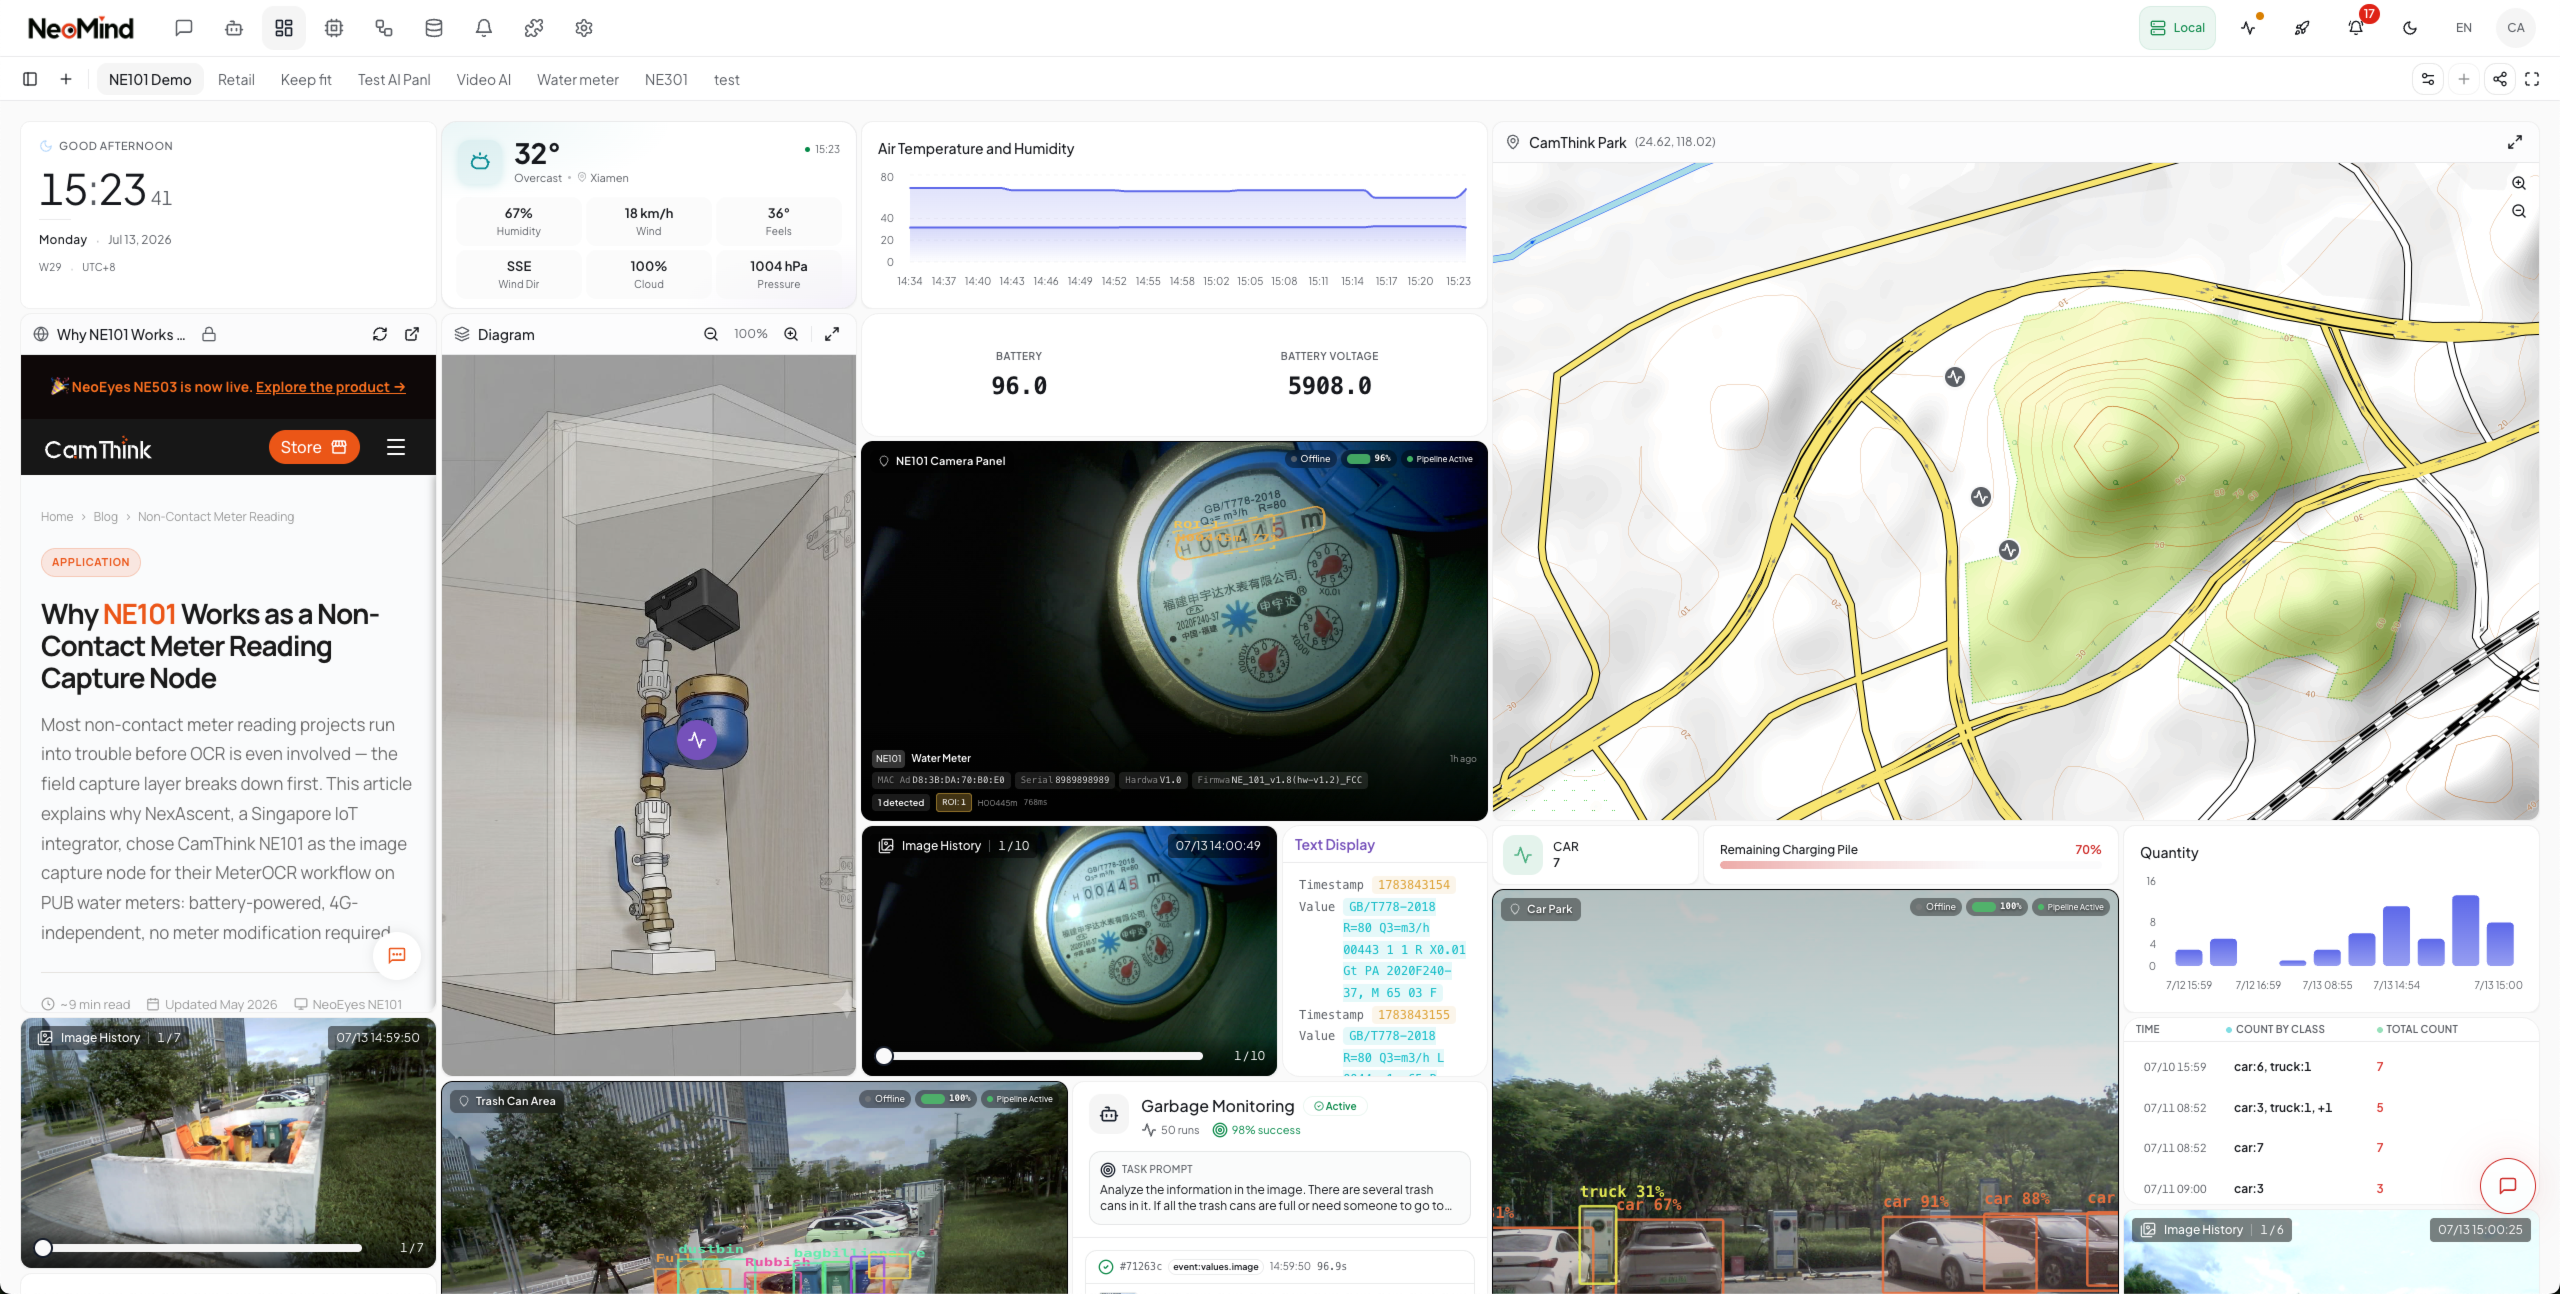This screenshot has height=1294, width=2560.
Task: Zoom in on the CamThink Park map
Action: point(2519,183)
